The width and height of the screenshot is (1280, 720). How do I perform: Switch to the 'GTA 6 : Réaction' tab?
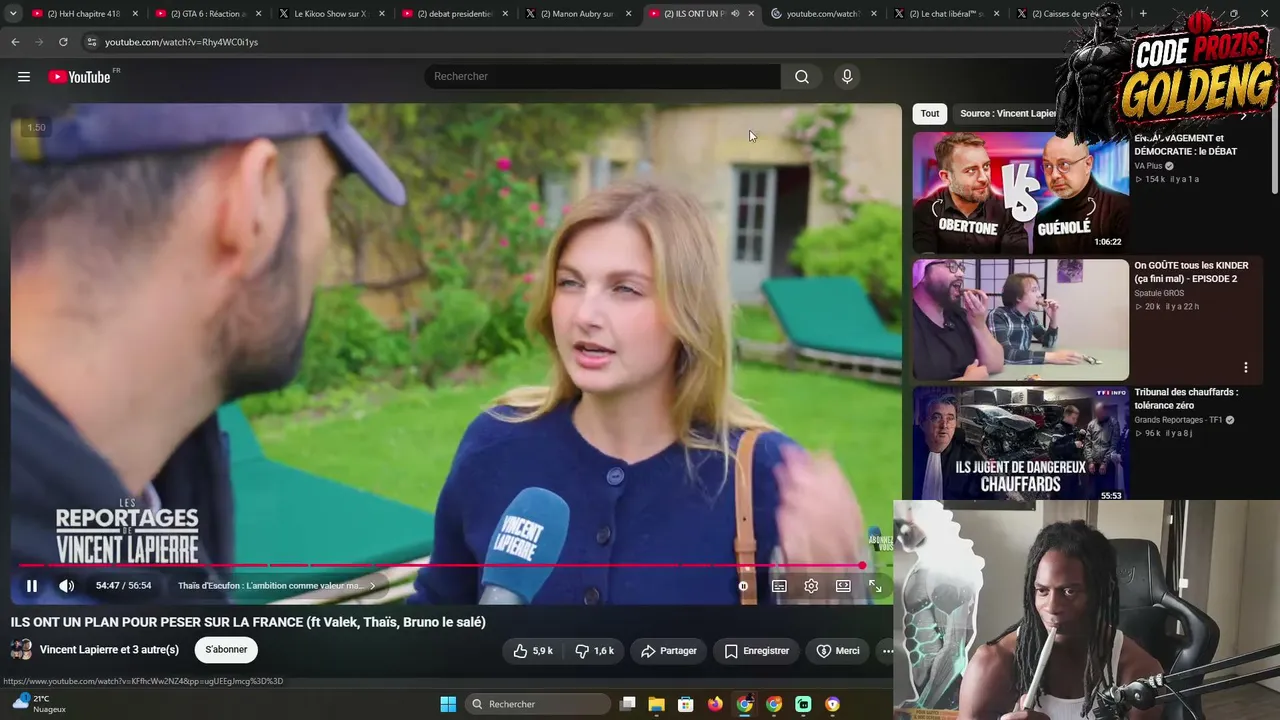click(x=208, y=14)
